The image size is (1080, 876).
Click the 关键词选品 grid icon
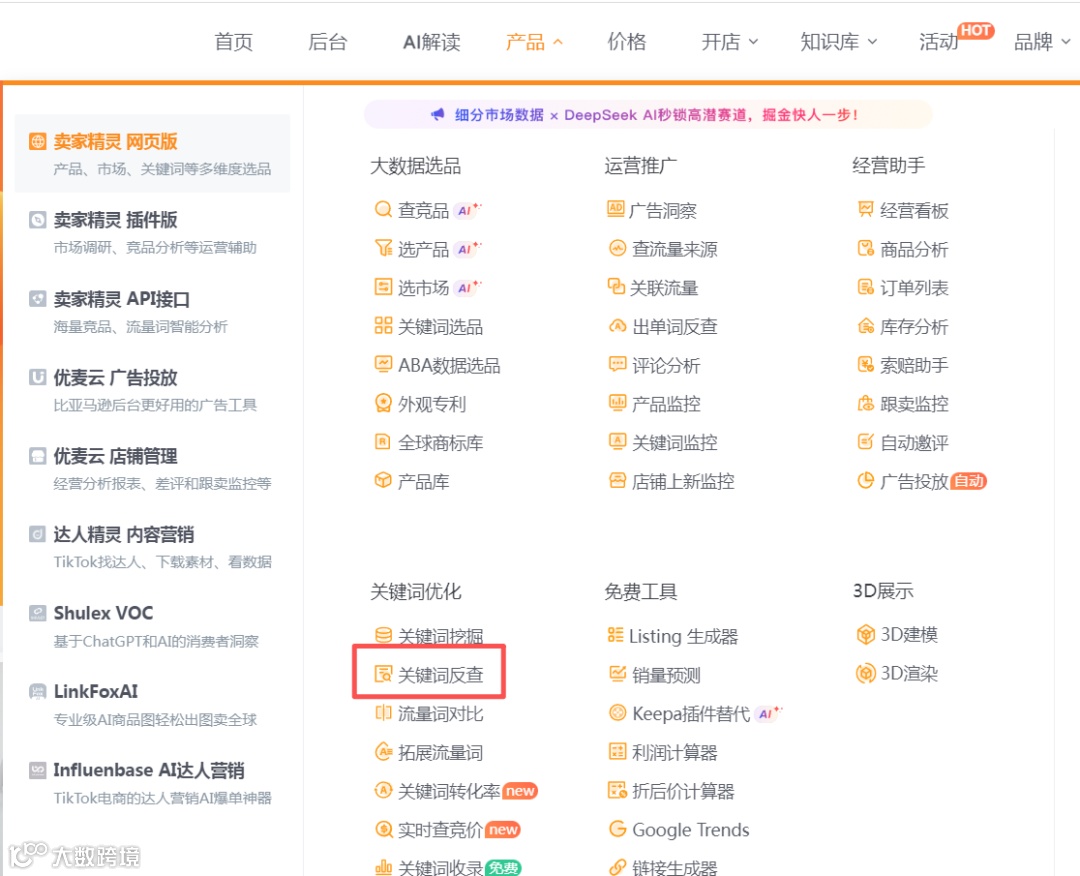[383, 325]
